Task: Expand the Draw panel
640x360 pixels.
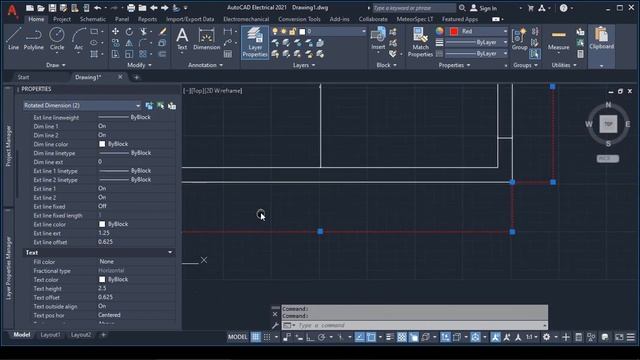Action: (x=56, y=65)
